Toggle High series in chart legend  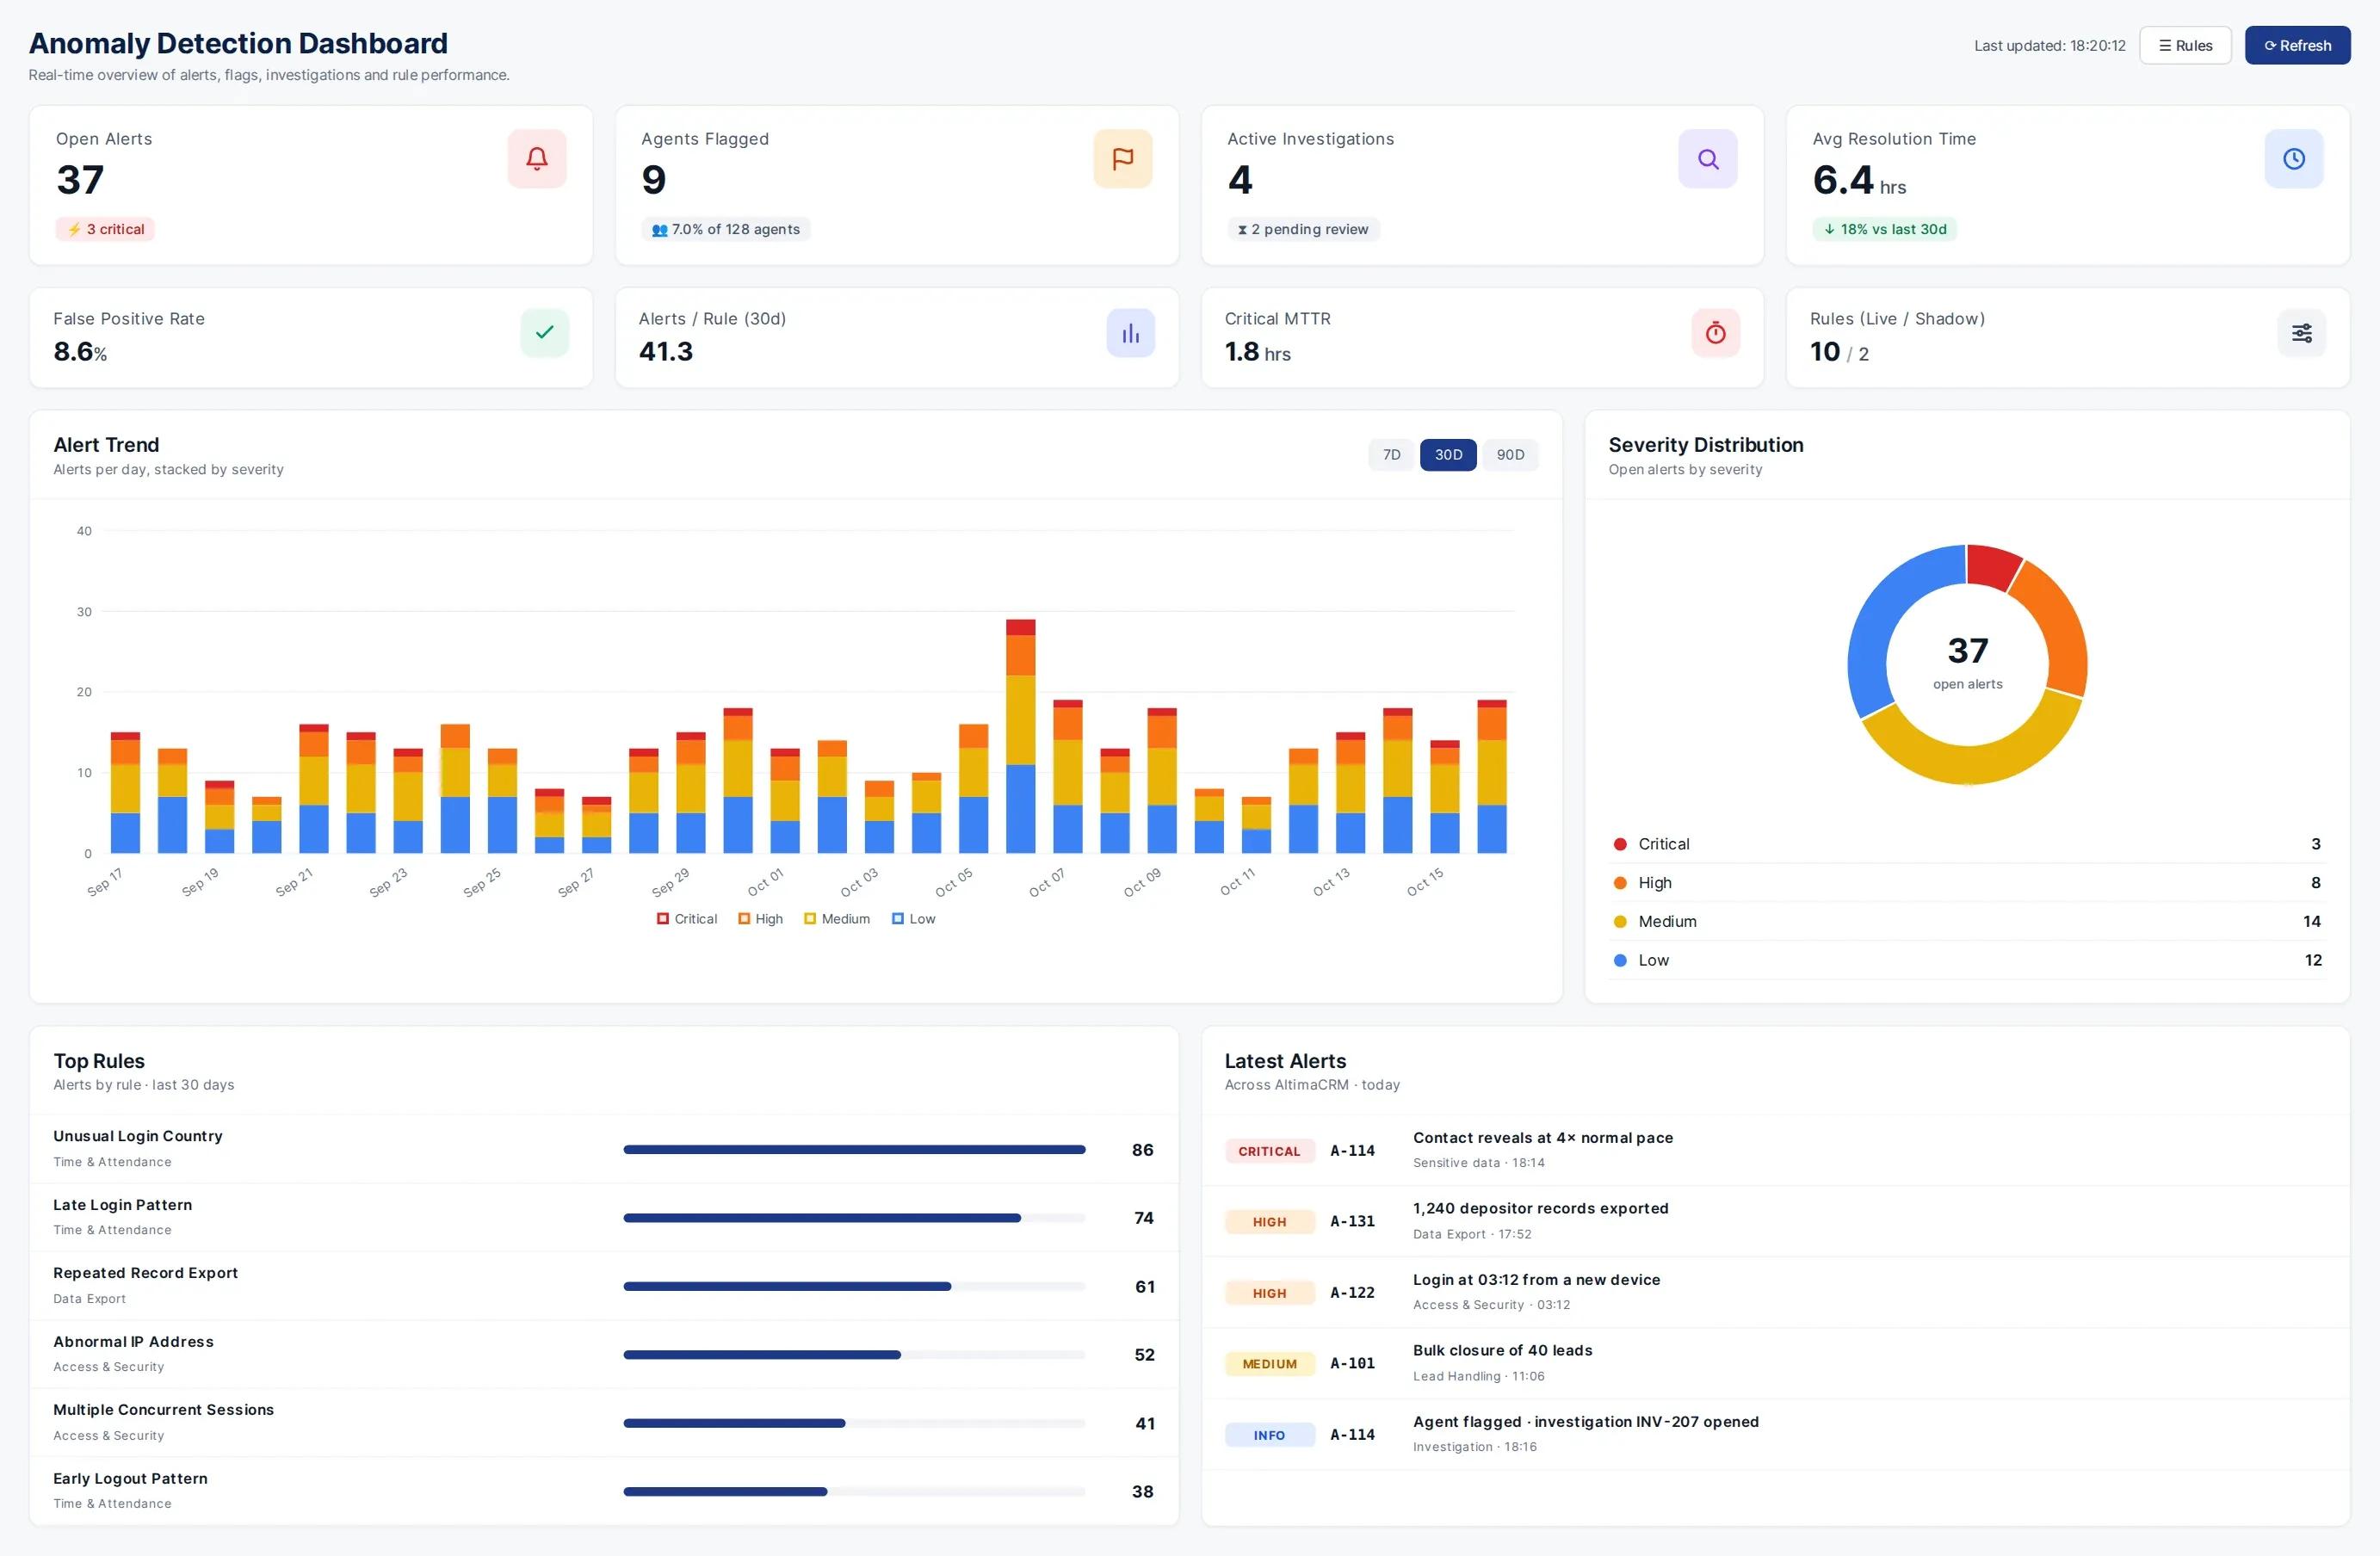pyautogui.click(x=761, y=919)
